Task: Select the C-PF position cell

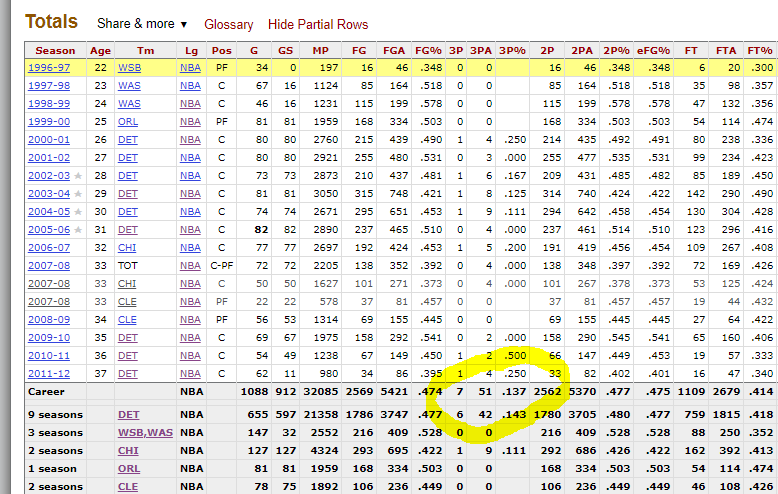Action: pyautogui.click(x=221, y=266)
